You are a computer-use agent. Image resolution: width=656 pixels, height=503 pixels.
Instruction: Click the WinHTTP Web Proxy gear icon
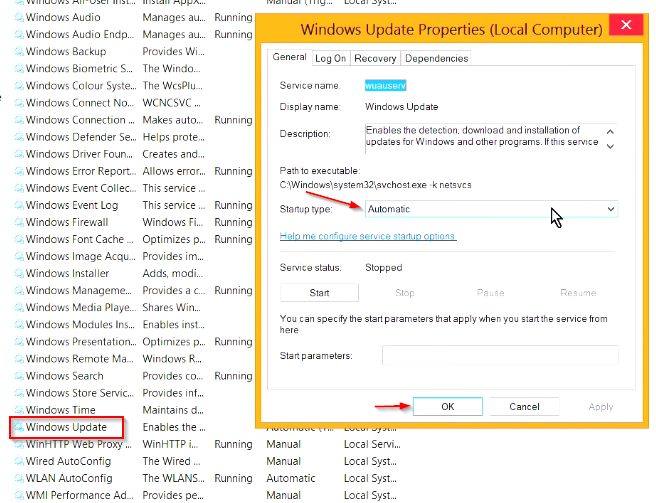coord(19,444)
